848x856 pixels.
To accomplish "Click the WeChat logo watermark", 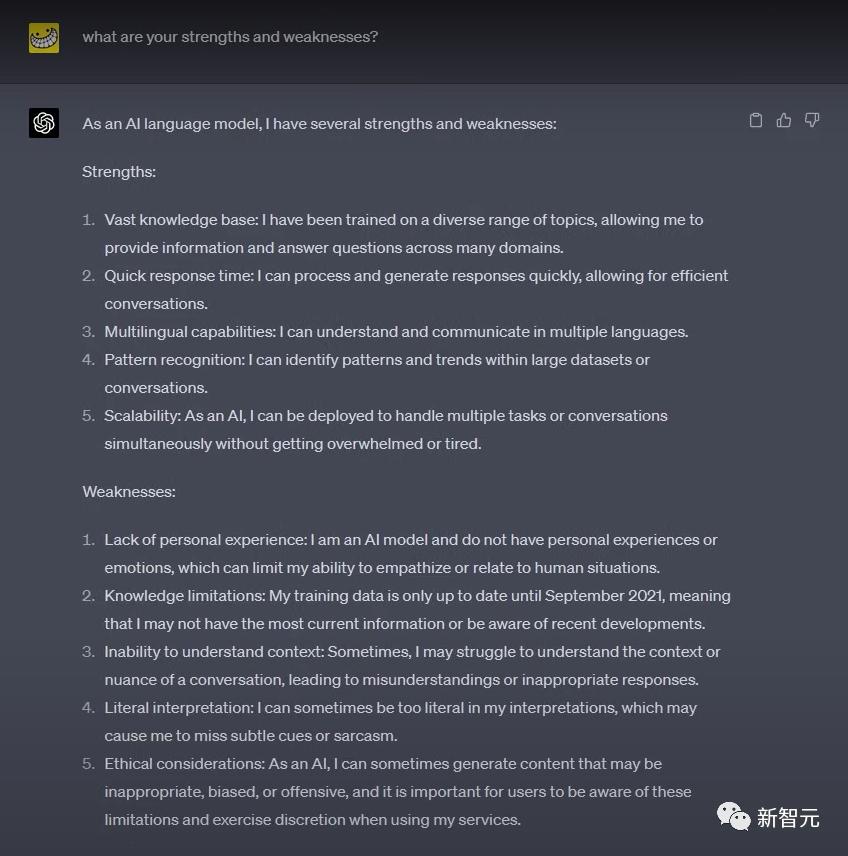I will tap(733, 816).
